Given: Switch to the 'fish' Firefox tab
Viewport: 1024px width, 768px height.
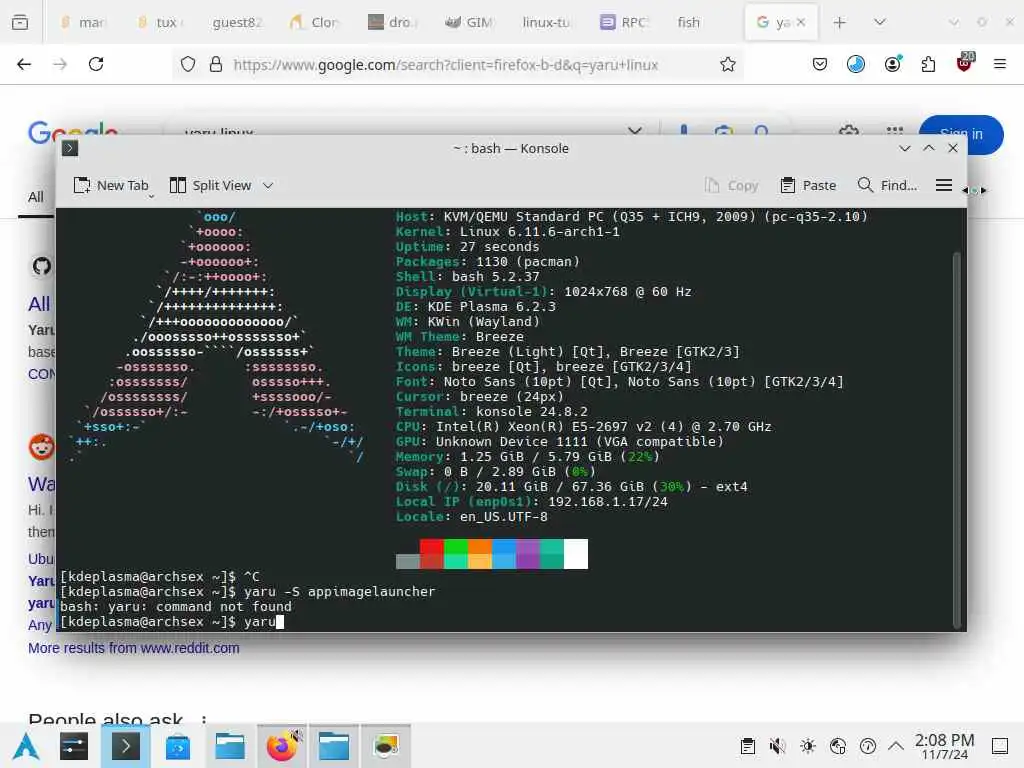Looking at the screenshot, I should pyautogui.click(x=688, y=22).
